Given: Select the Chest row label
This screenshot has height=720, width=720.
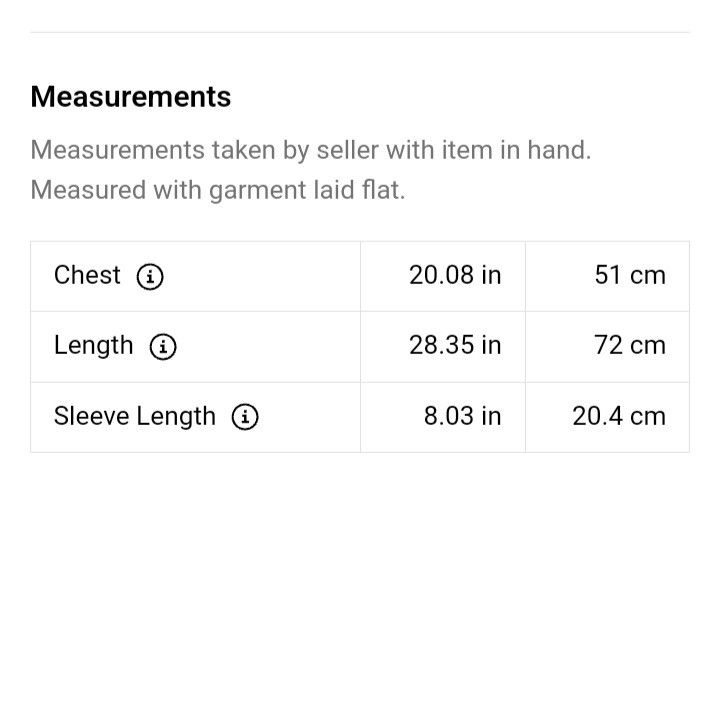Looking at the screenshot, I should click(x=87, y=276).
